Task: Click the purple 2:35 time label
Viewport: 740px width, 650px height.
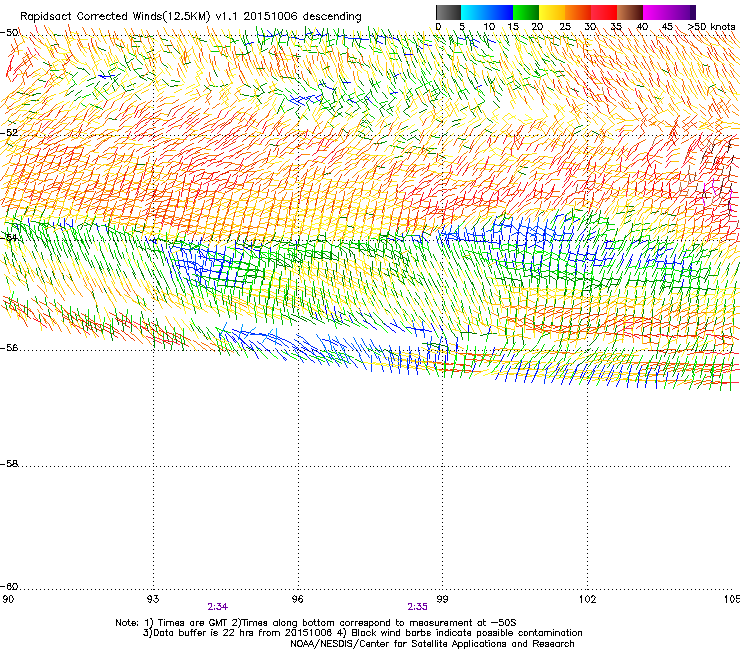Action: click(418, 607)
